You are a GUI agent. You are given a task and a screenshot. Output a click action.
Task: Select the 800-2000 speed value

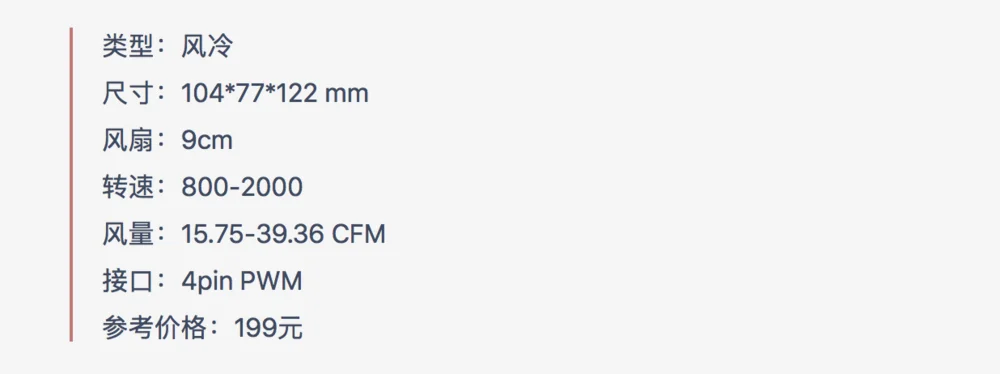242,188
